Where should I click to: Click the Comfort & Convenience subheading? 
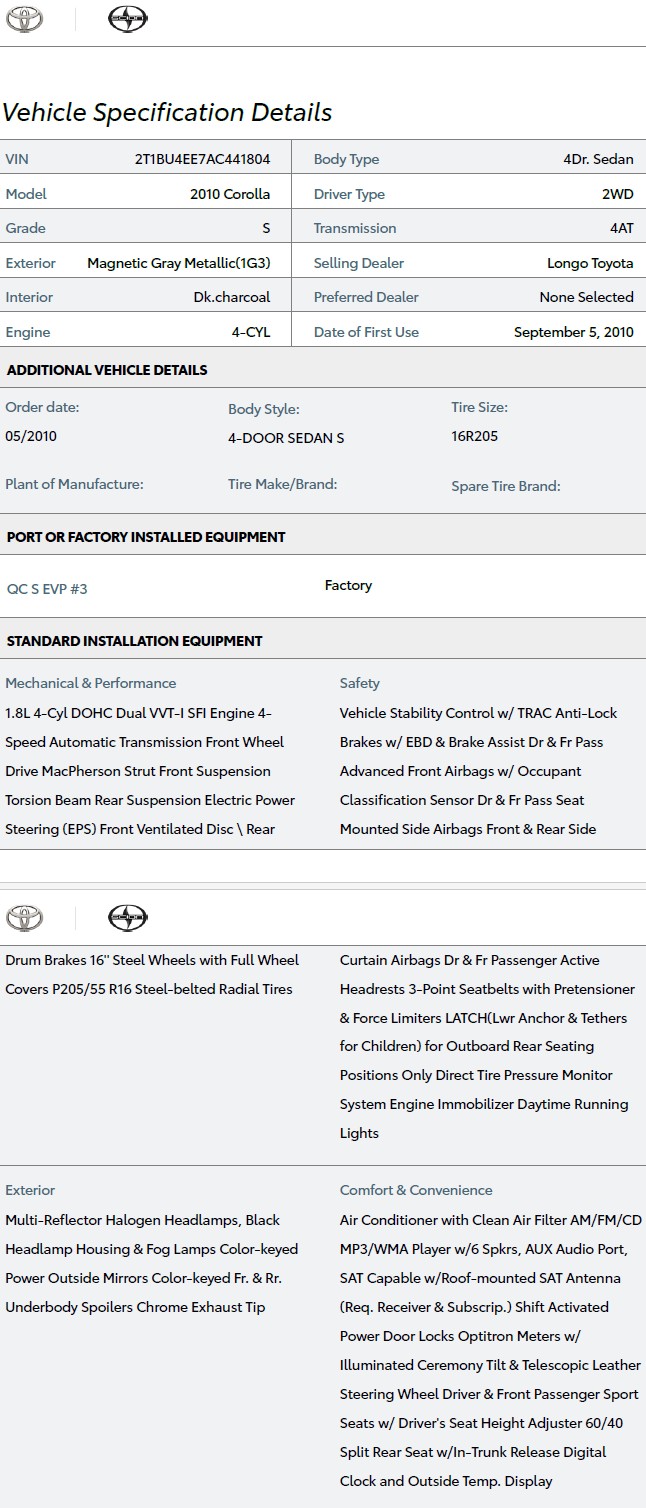[416, 1190]
